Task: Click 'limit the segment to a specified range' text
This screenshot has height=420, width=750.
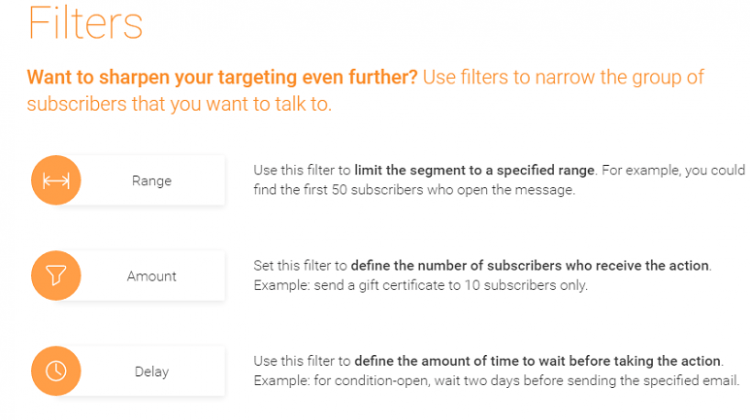Action: [x=474, y=170]
